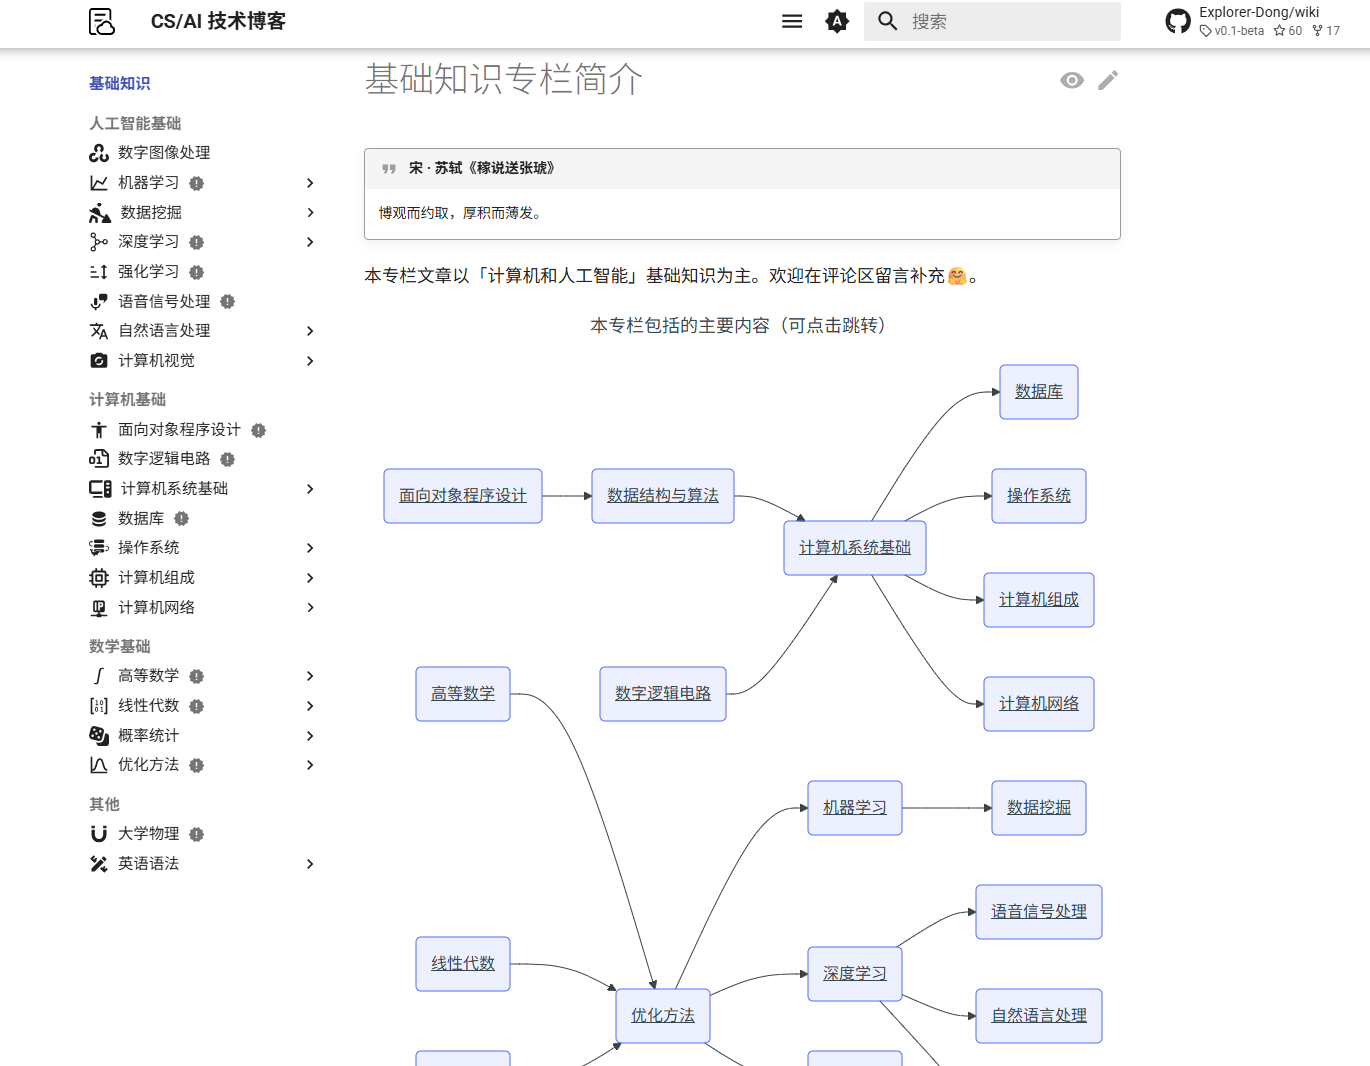Click the GitHub avatar for Explorer-Dong/wiki
This screenshot has height=1066, width=1370.
(x=1178, y=20)
